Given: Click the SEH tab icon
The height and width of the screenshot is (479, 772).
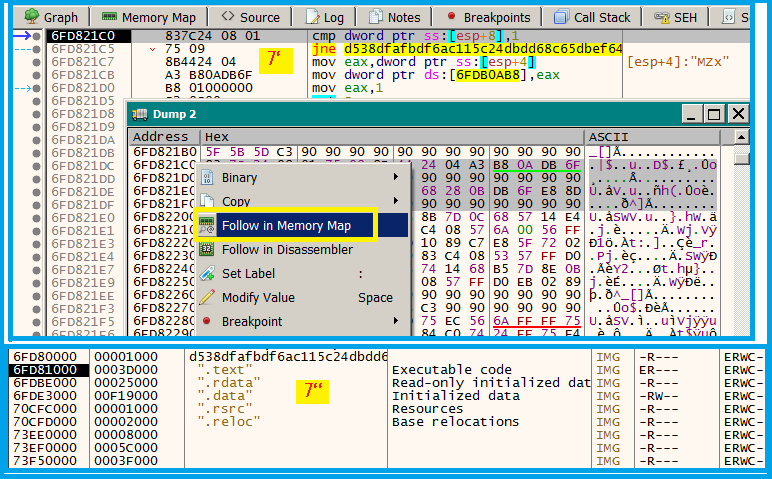Looking at the screenshot, I should click(661, 17).
